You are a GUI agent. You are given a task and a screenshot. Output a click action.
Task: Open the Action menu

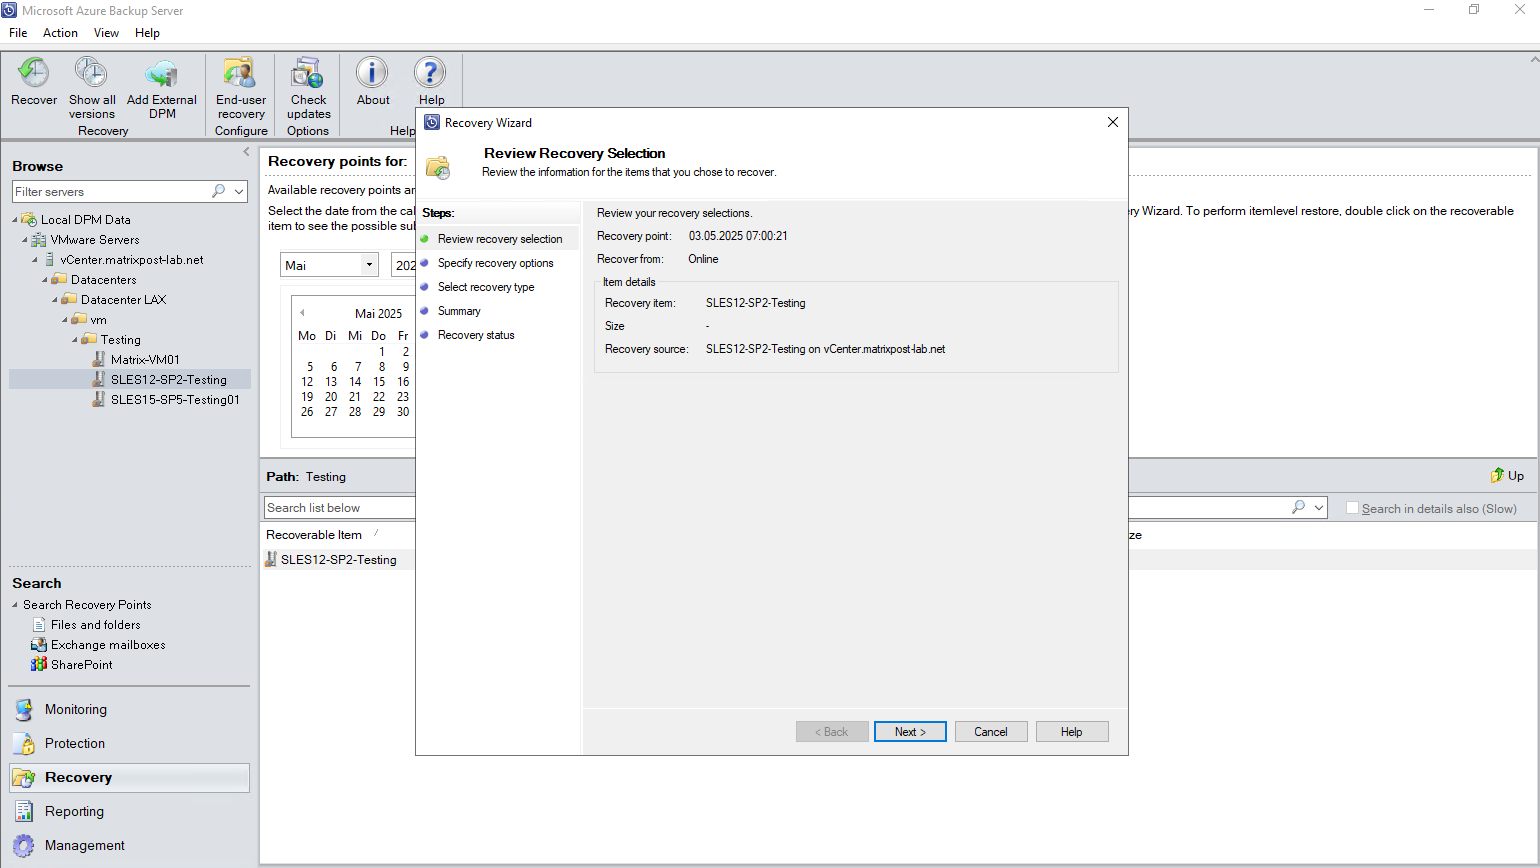click(x=60, y=33)
